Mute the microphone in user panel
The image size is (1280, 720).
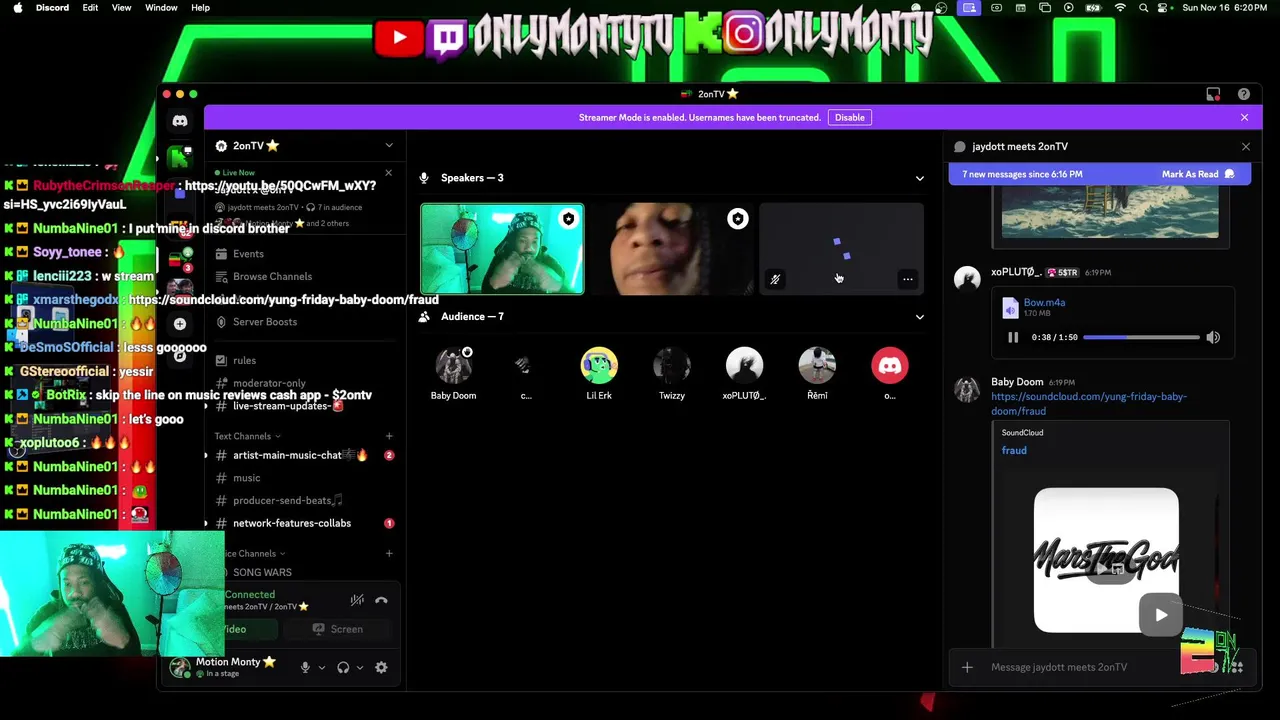pyautogui.click(x=305, y=667)
